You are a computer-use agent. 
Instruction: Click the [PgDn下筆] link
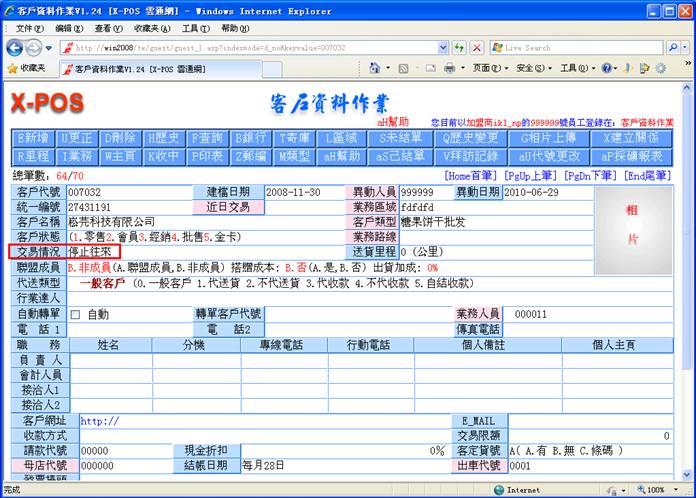pyautogui.click(x=591, y=176)
